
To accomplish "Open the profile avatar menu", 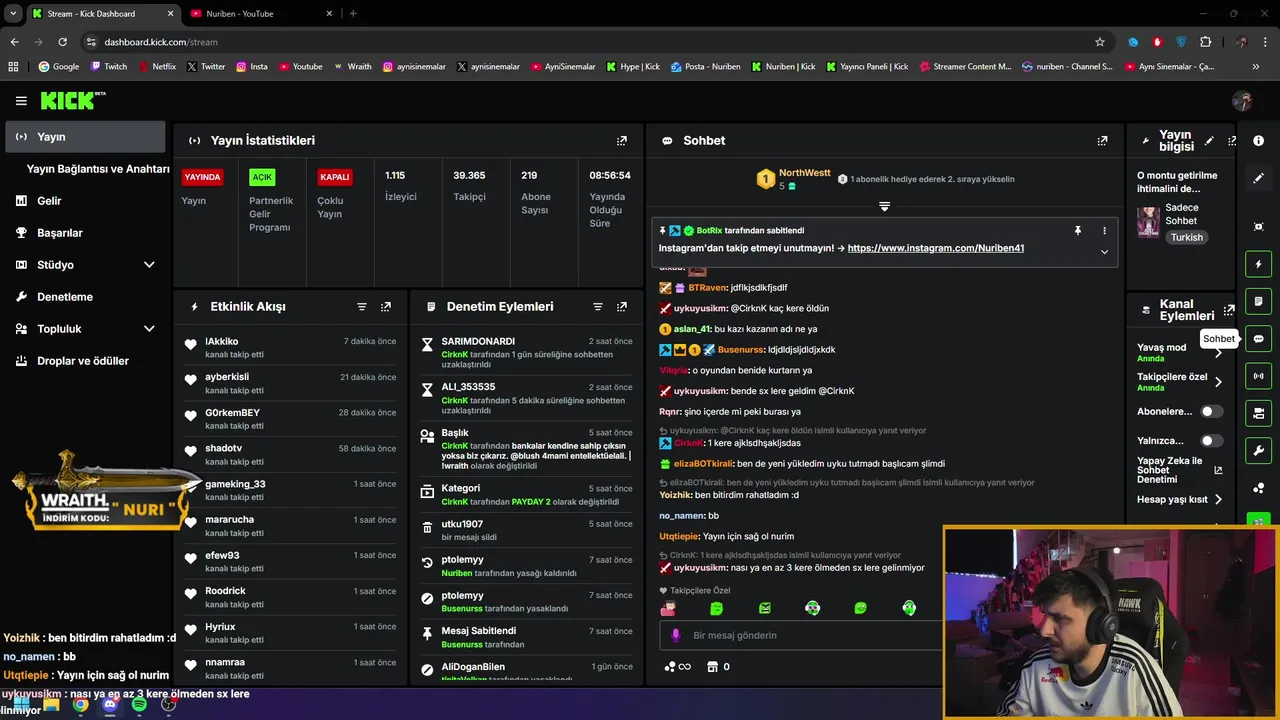I will click(1243, 101).
